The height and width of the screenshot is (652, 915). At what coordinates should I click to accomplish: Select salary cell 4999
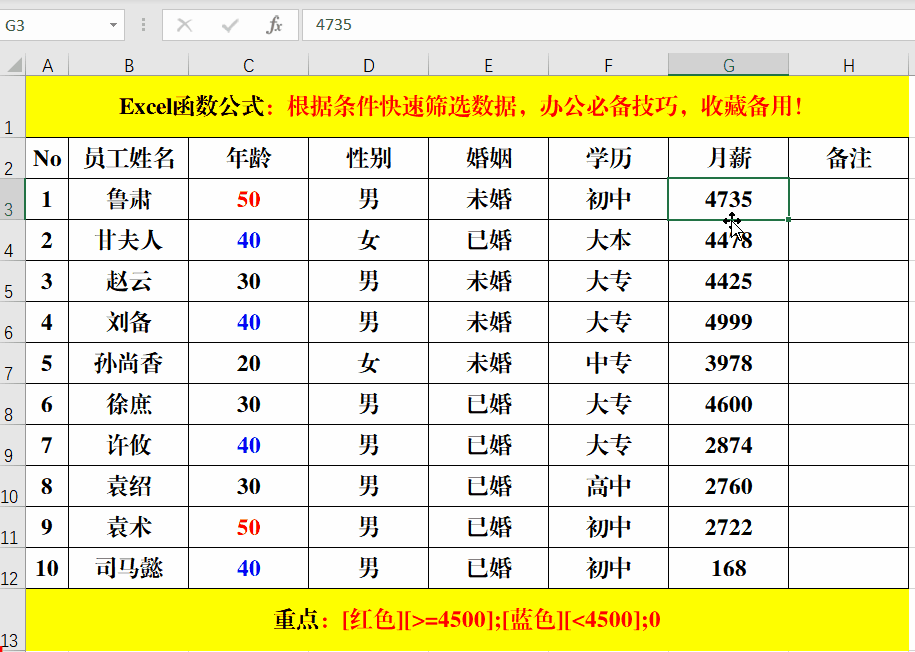728,322
